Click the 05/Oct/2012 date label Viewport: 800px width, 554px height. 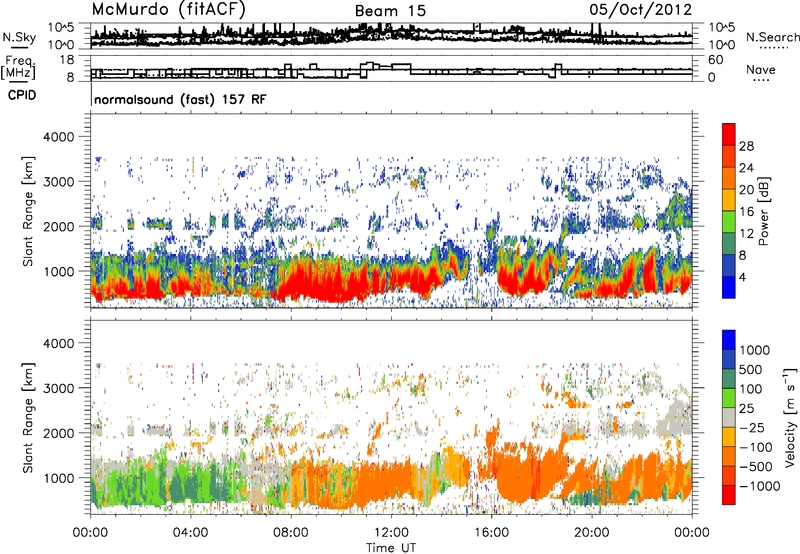(641, 10)
